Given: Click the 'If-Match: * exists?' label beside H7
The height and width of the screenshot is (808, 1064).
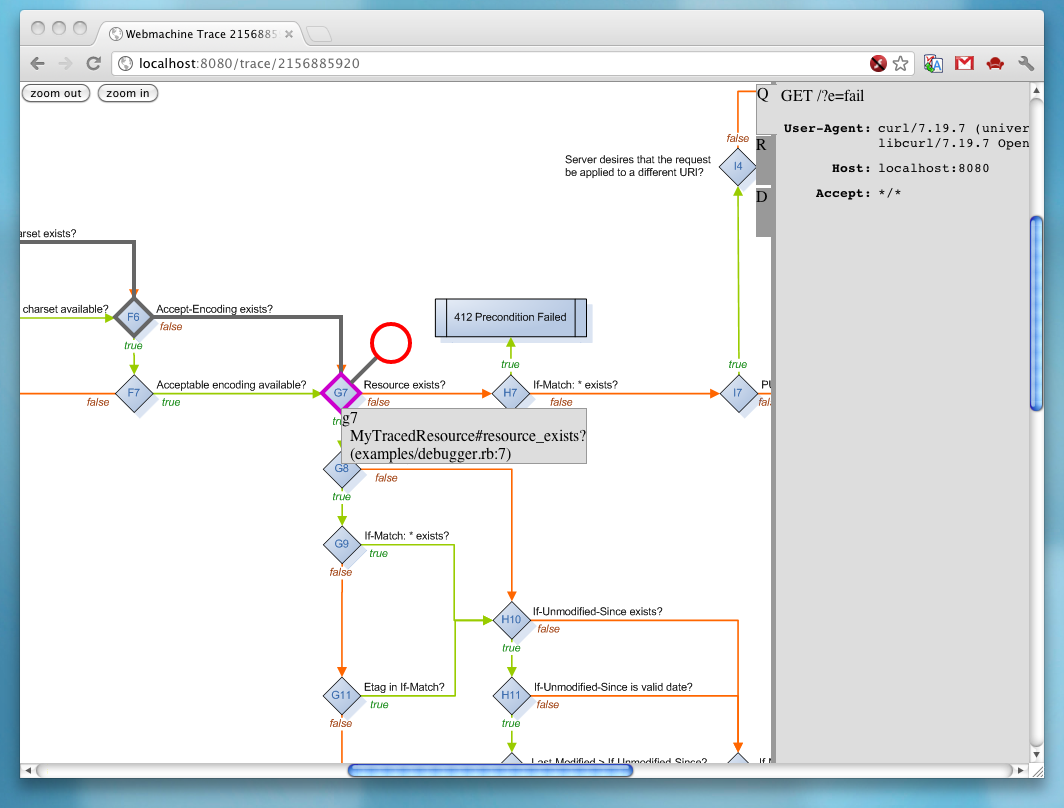Looking at the screenshot, I should (575, 385).
